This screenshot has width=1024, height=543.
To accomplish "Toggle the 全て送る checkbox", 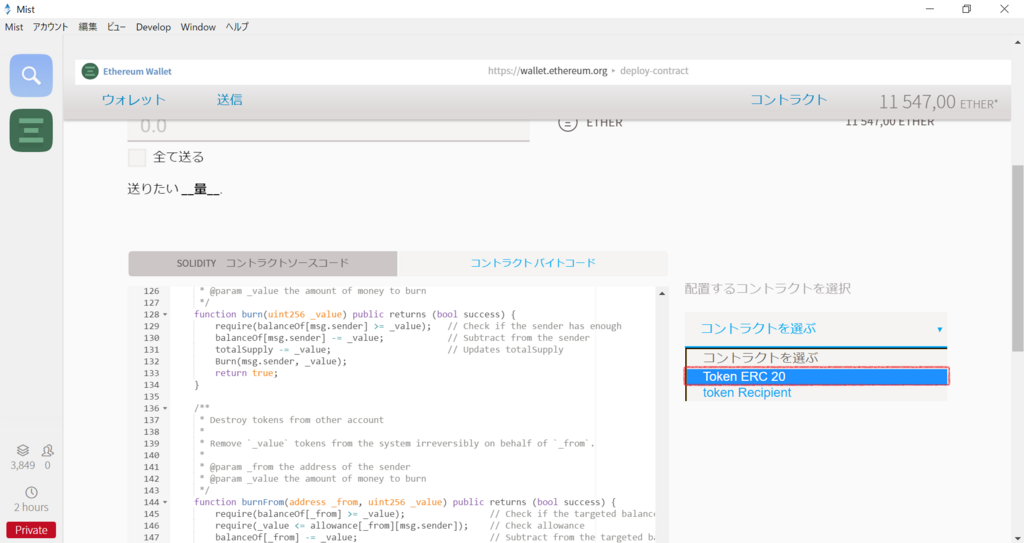I will [x=137, y=157].
